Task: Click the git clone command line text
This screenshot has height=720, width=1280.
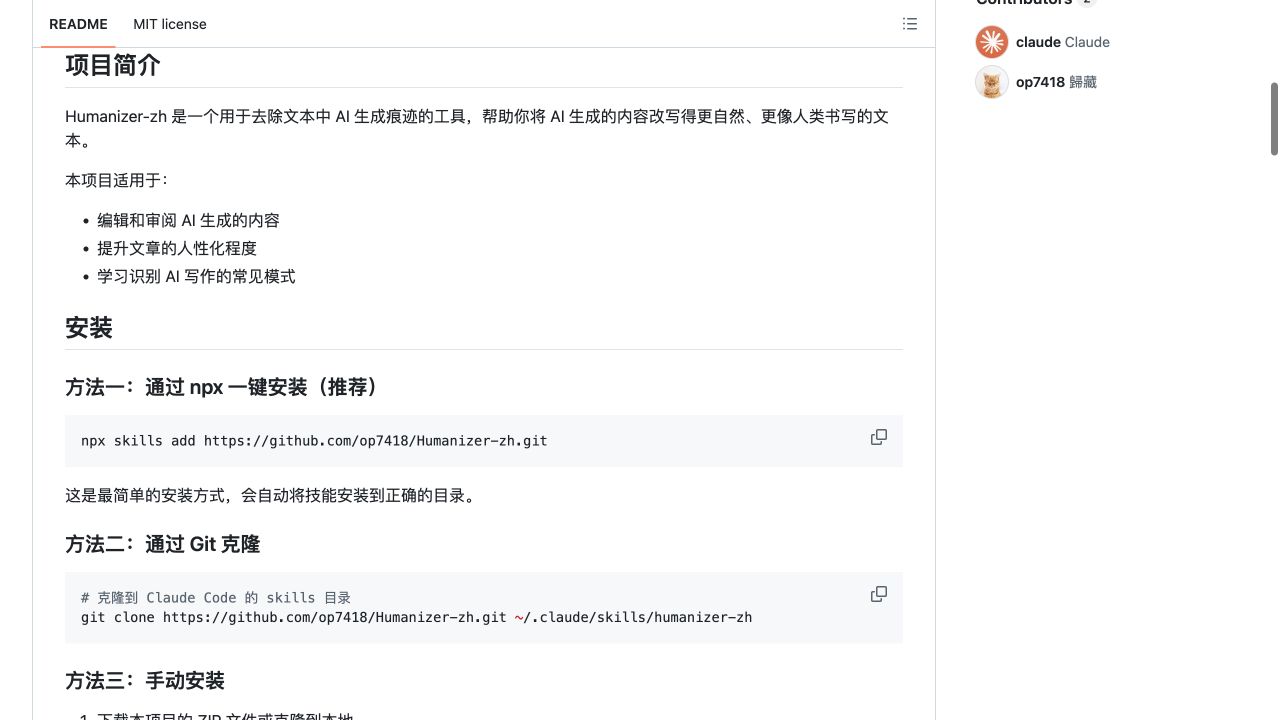Action: [x=416, y=617]
